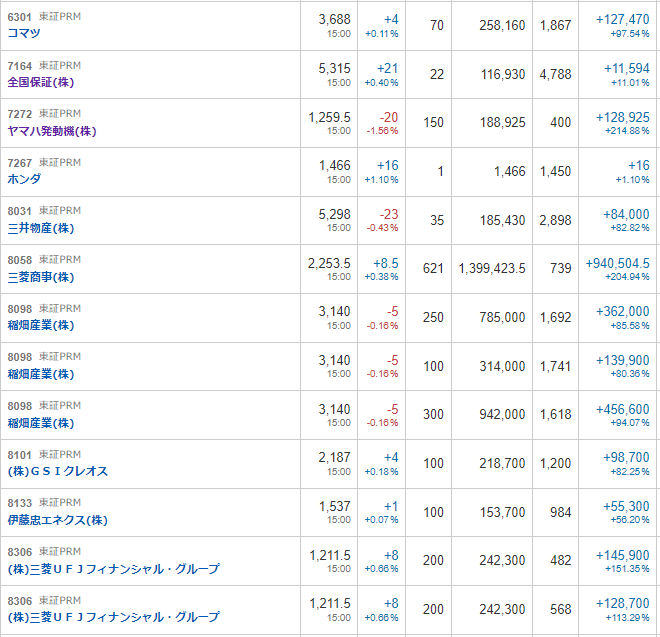Select 三井物産 purchase price 2,898
The width and height of the screenshot is (660, 637).
(556, 220)
